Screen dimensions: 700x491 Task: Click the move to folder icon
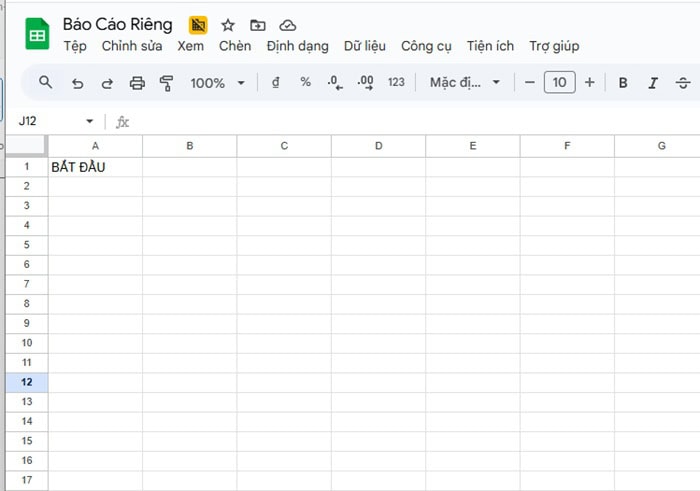pyautogui.click(x=258, y=25)
